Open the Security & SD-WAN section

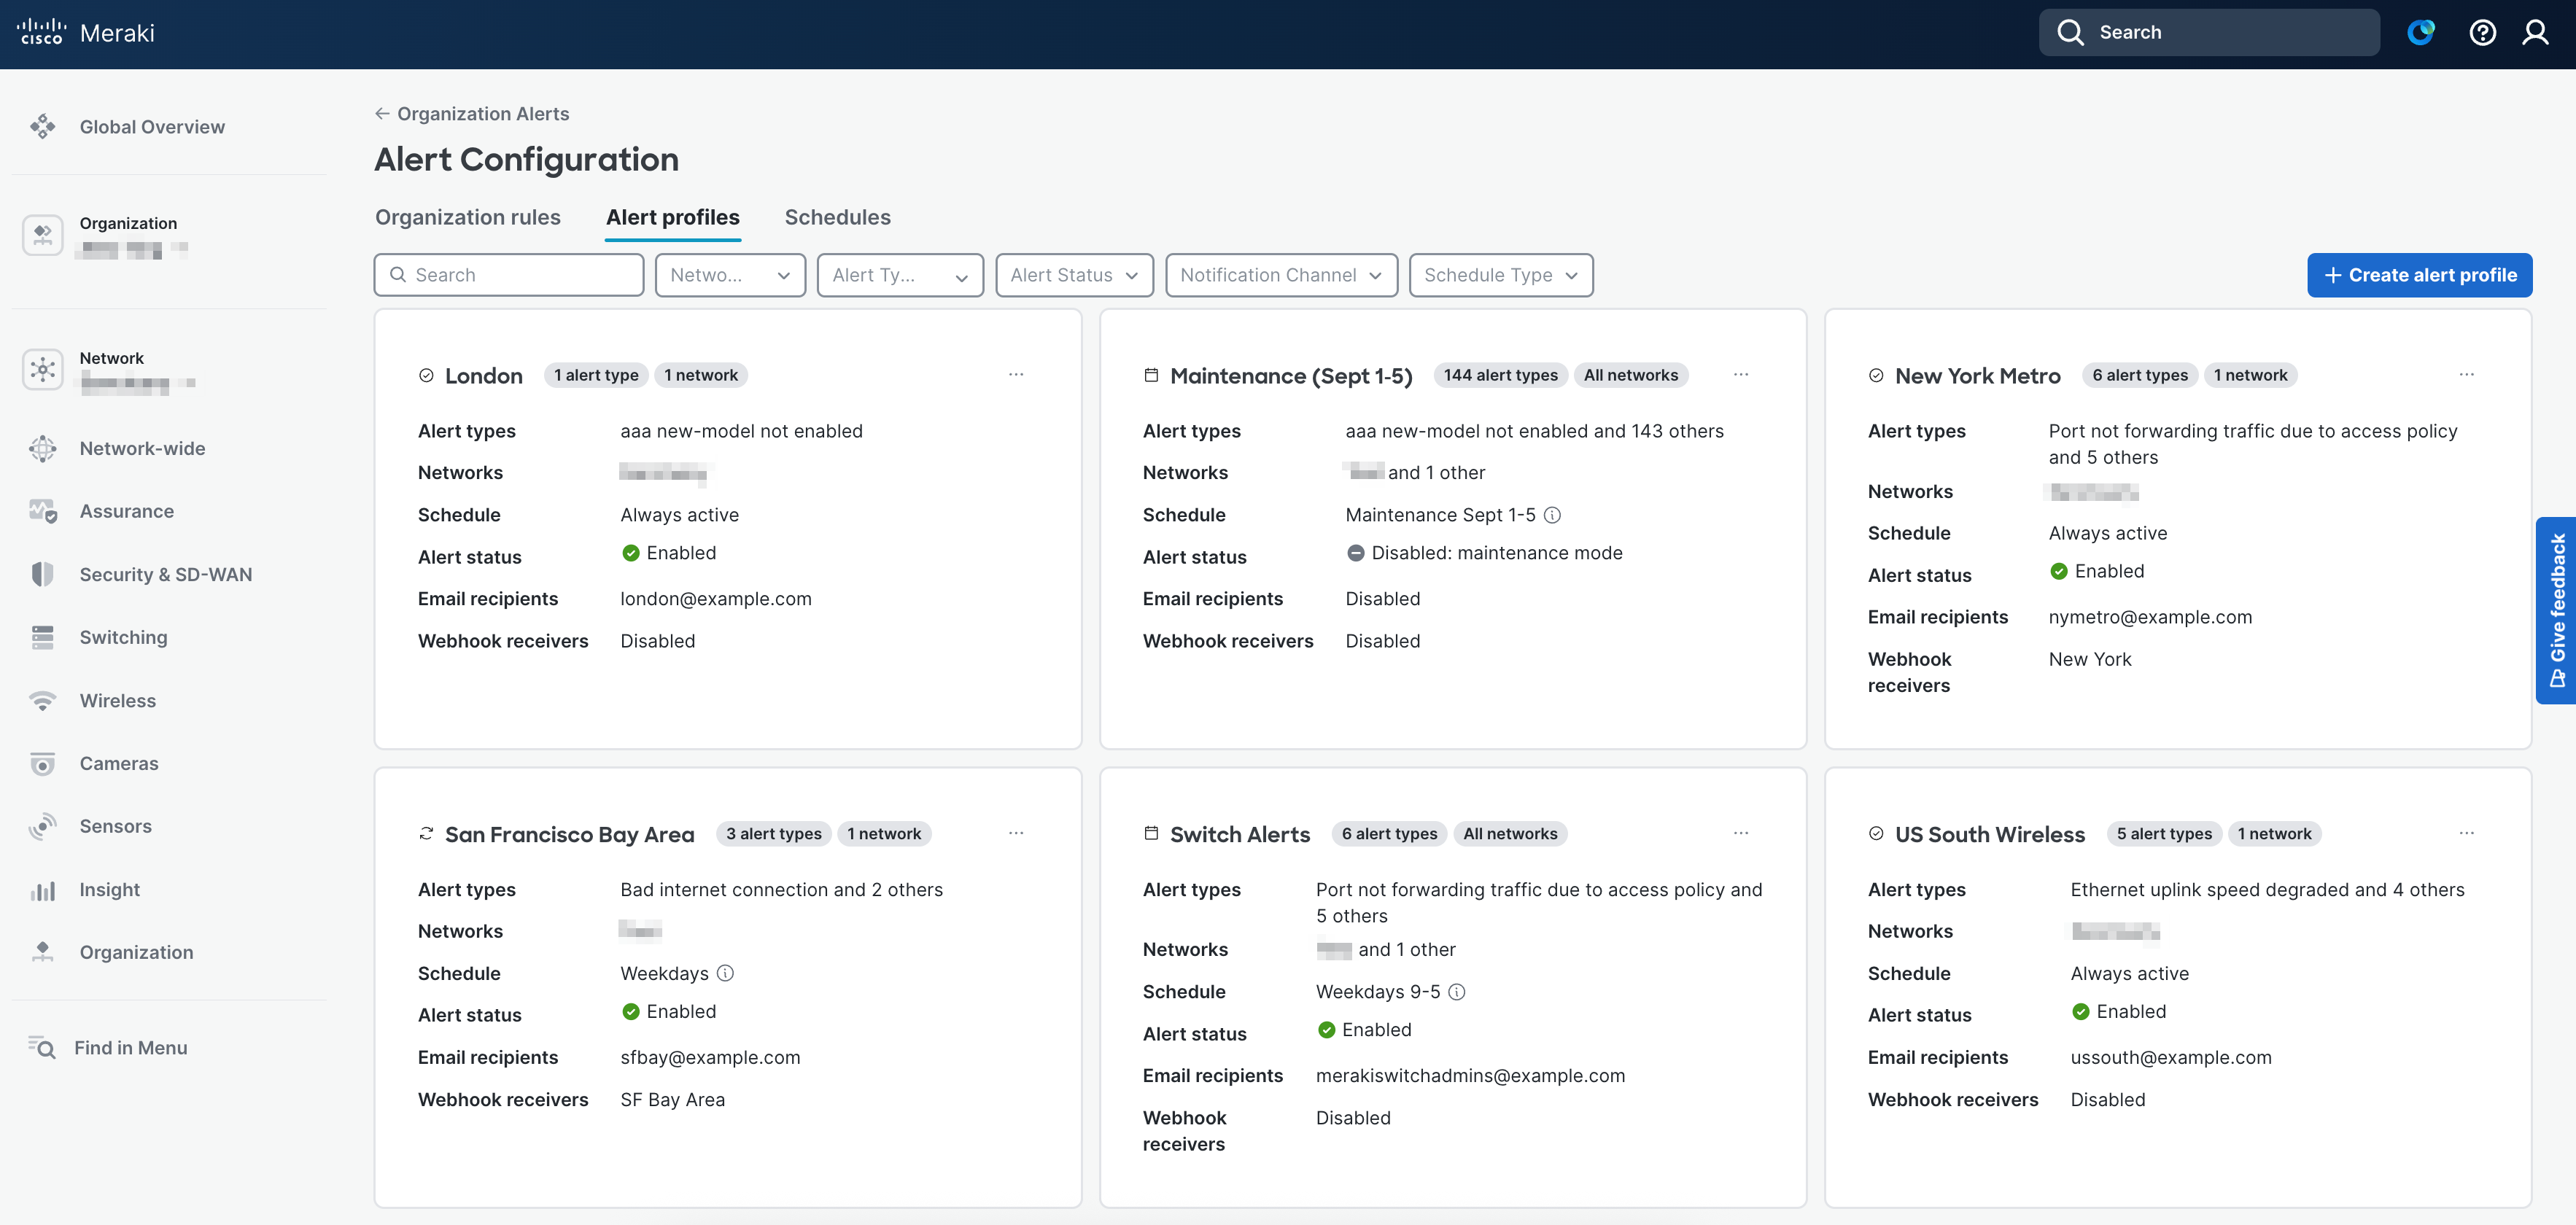coord(166,574)
